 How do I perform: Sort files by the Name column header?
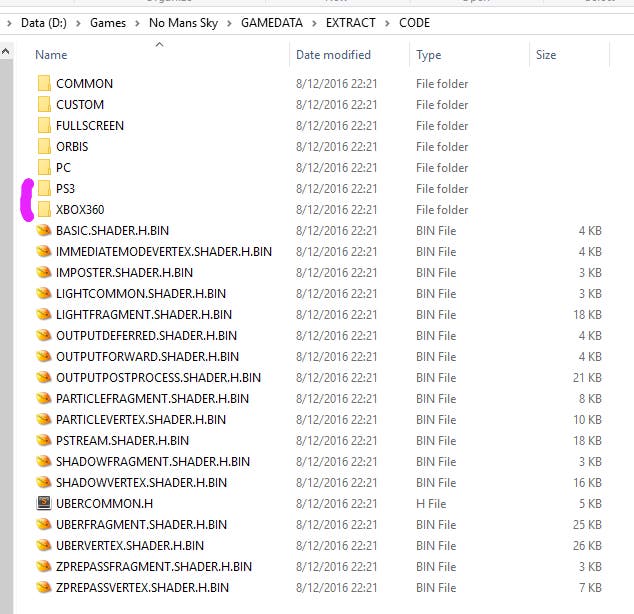tap(51, 55)
